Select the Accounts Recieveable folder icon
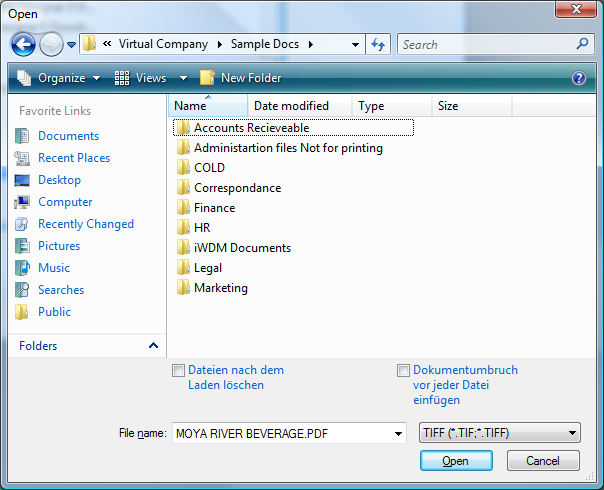 (x=183, y=128)
